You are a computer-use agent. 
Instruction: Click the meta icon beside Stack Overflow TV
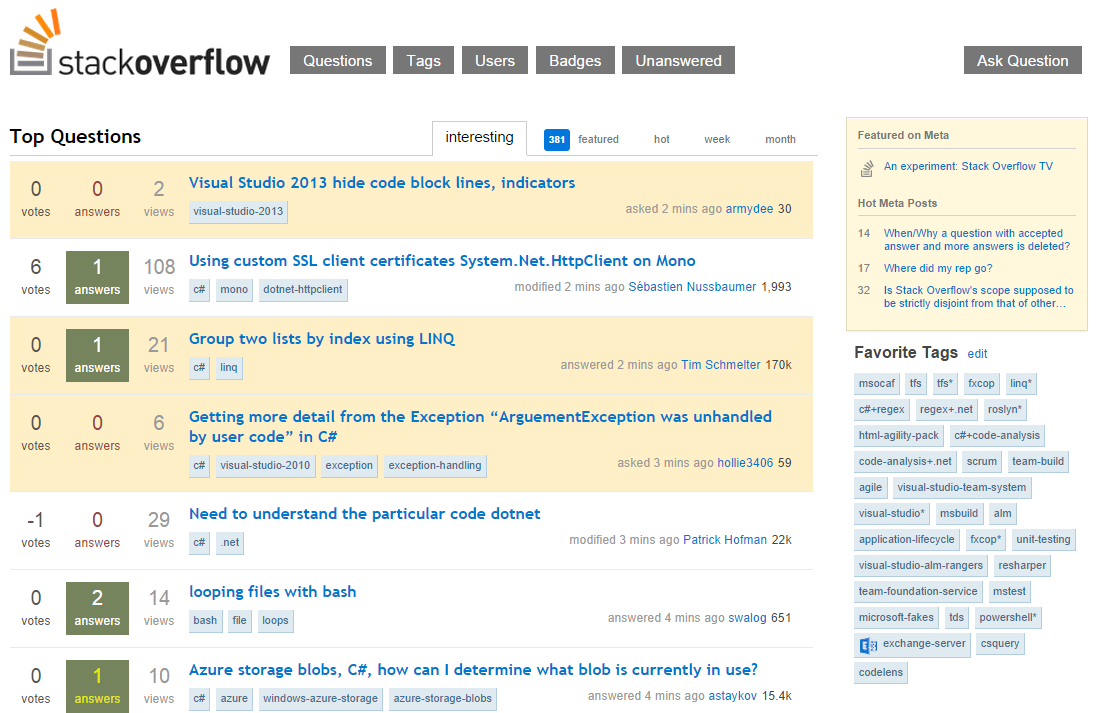click(x=867, y=168)
